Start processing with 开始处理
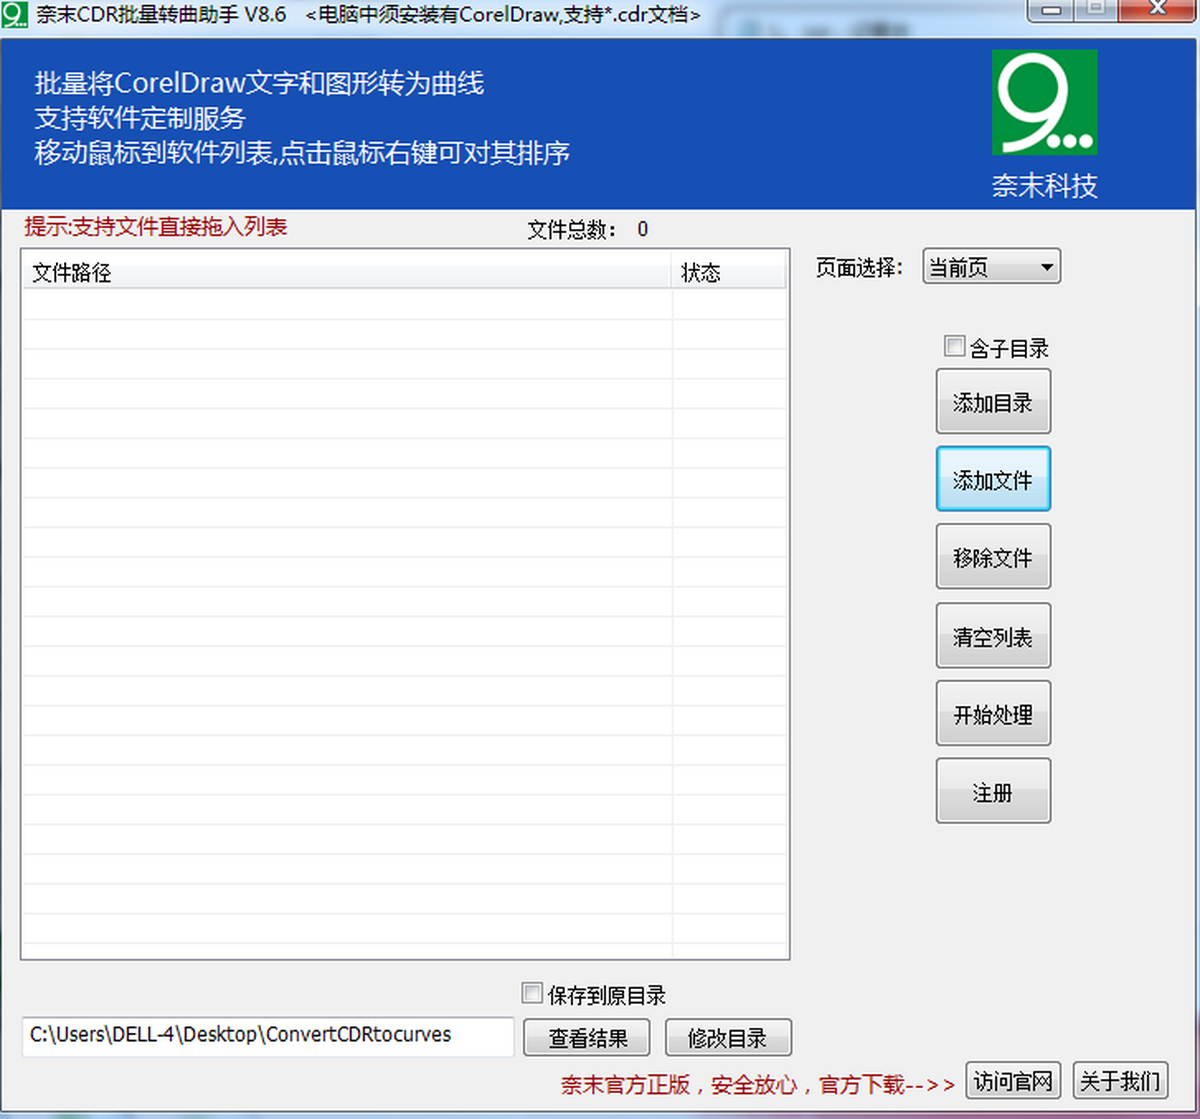 [992, 714]
